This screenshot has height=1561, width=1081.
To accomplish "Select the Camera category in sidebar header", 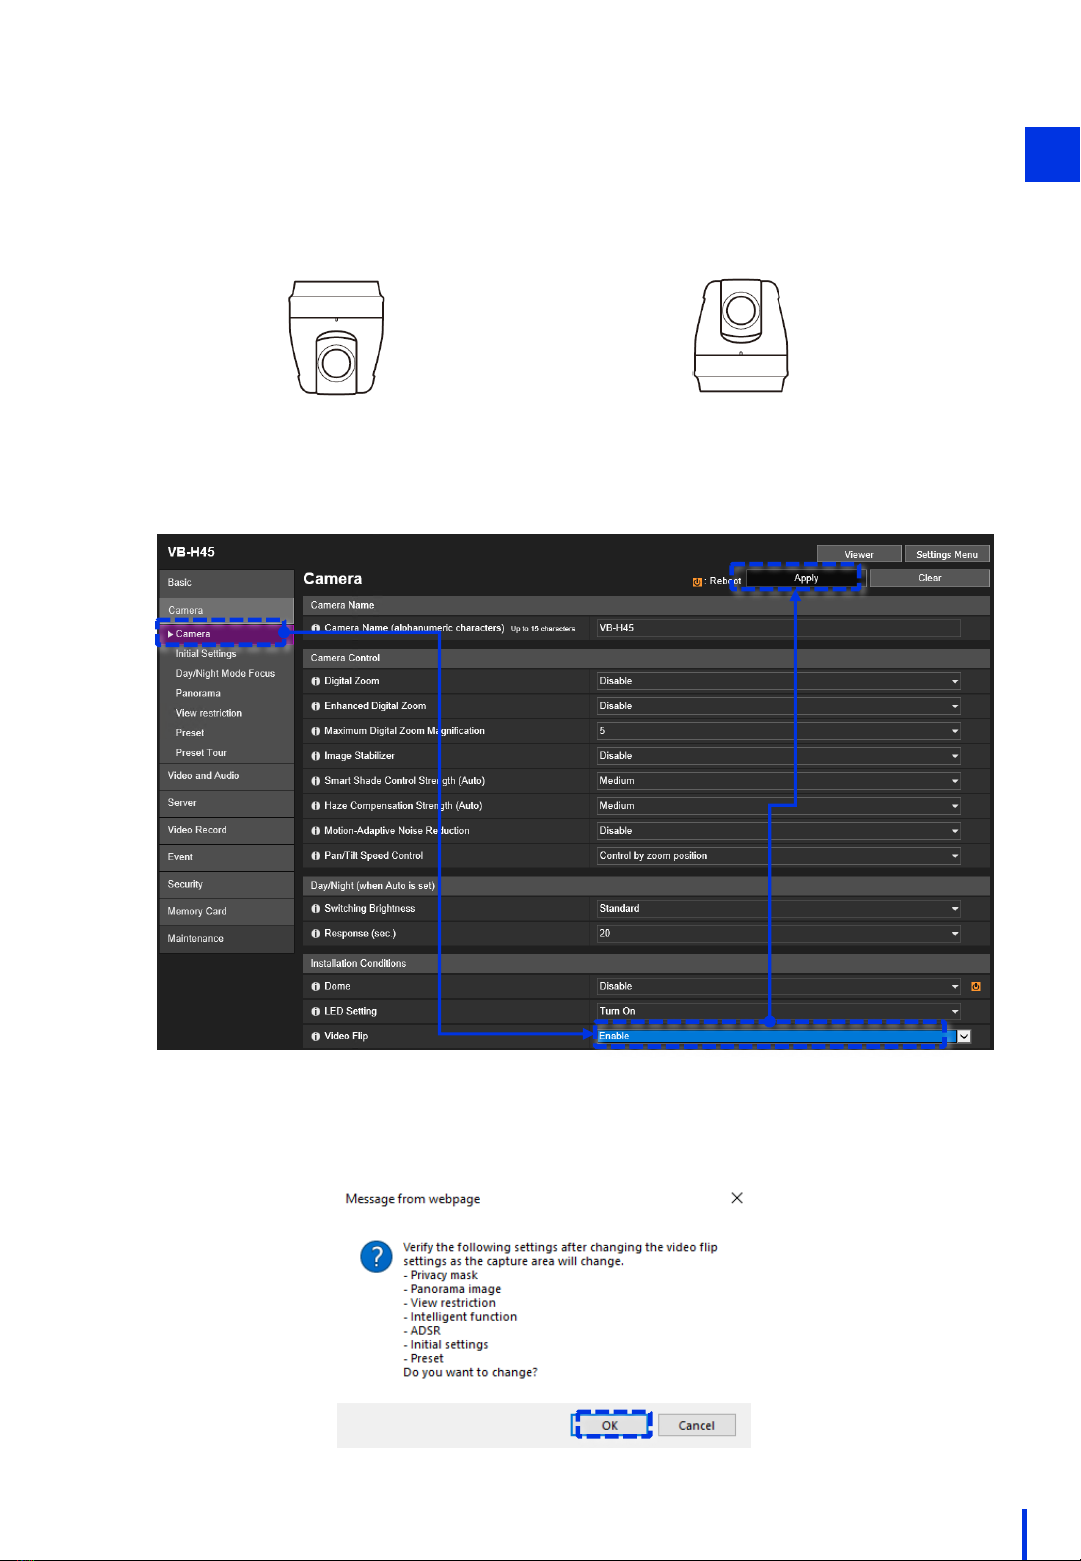I will click(226, 610).
